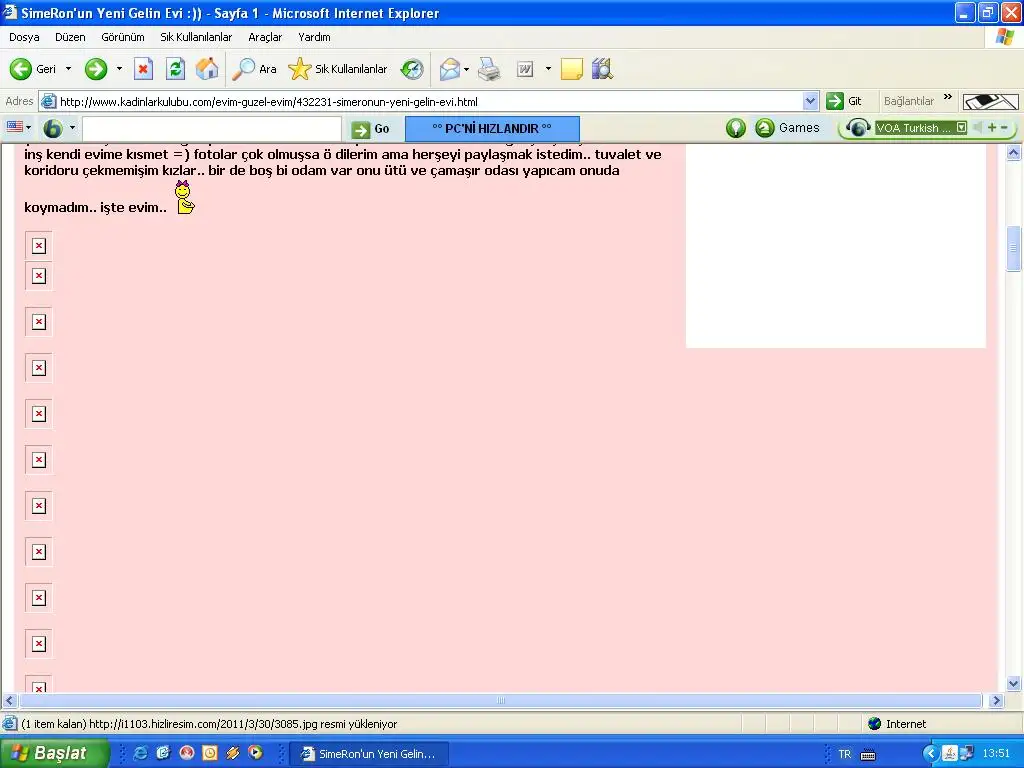
Task: Click the Mail envelope icon
Action: [449, 69]
